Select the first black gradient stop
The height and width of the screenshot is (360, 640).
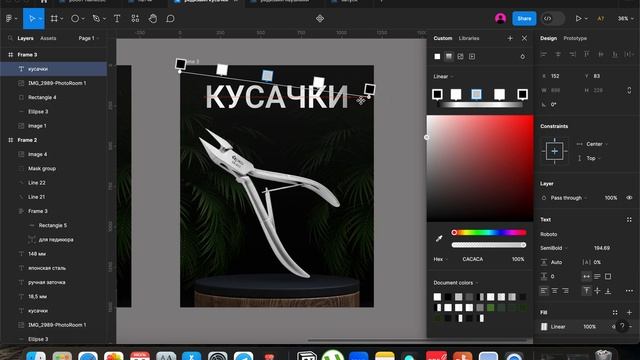pyautogui.click(x=437, y=94)
